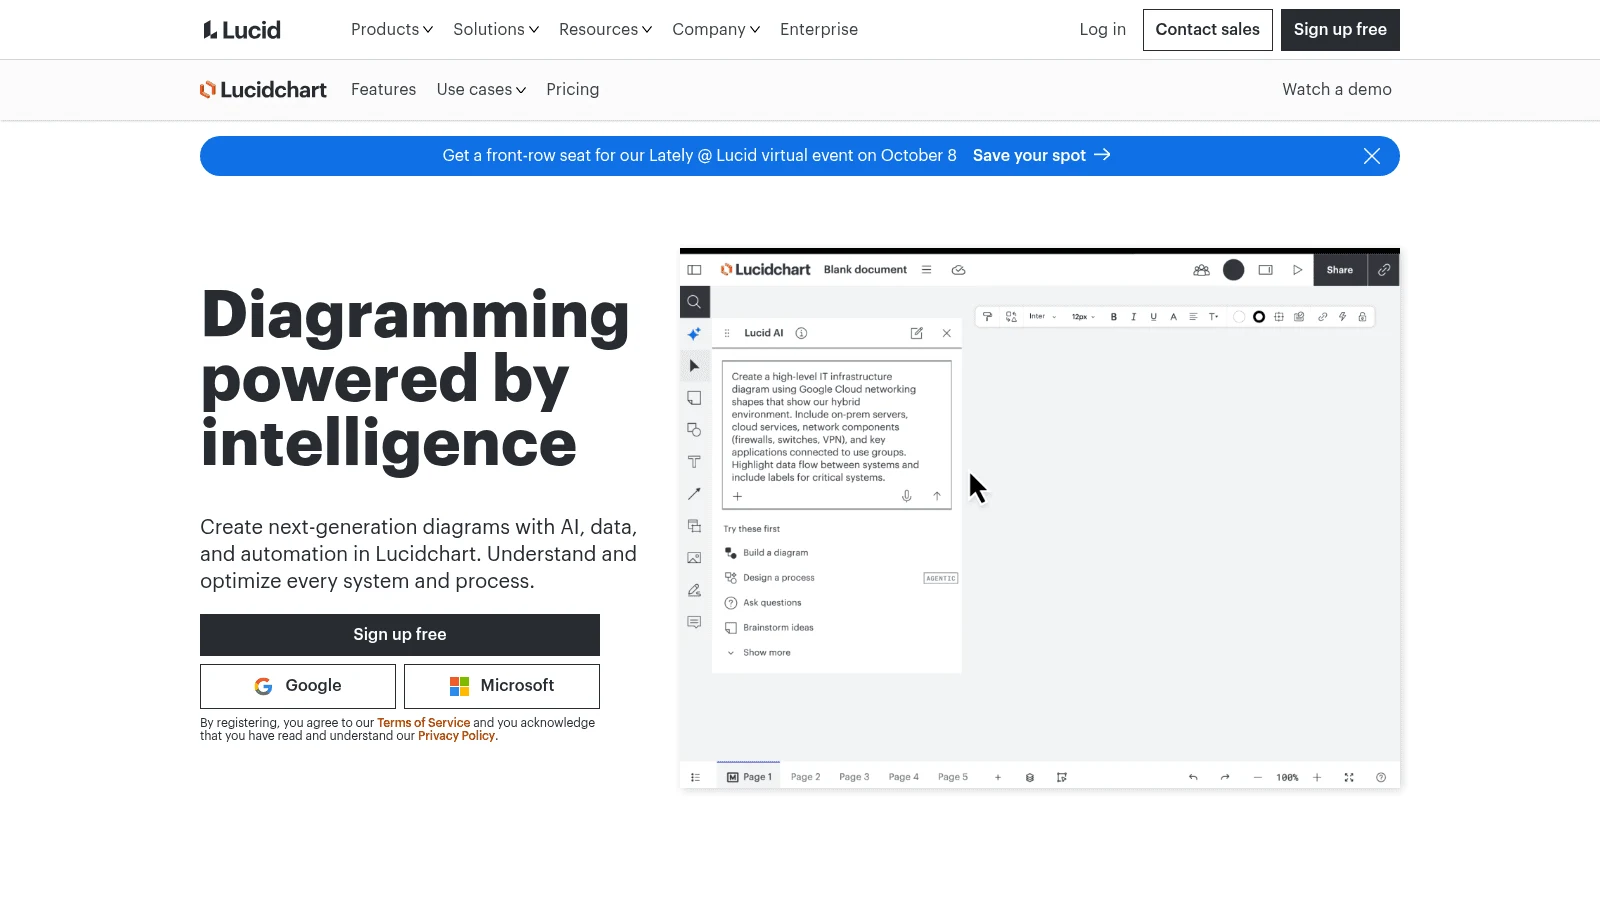This screenshot has height=900, width=1600.
Task: Click the Save your spot link
Action: (1041, 156)
